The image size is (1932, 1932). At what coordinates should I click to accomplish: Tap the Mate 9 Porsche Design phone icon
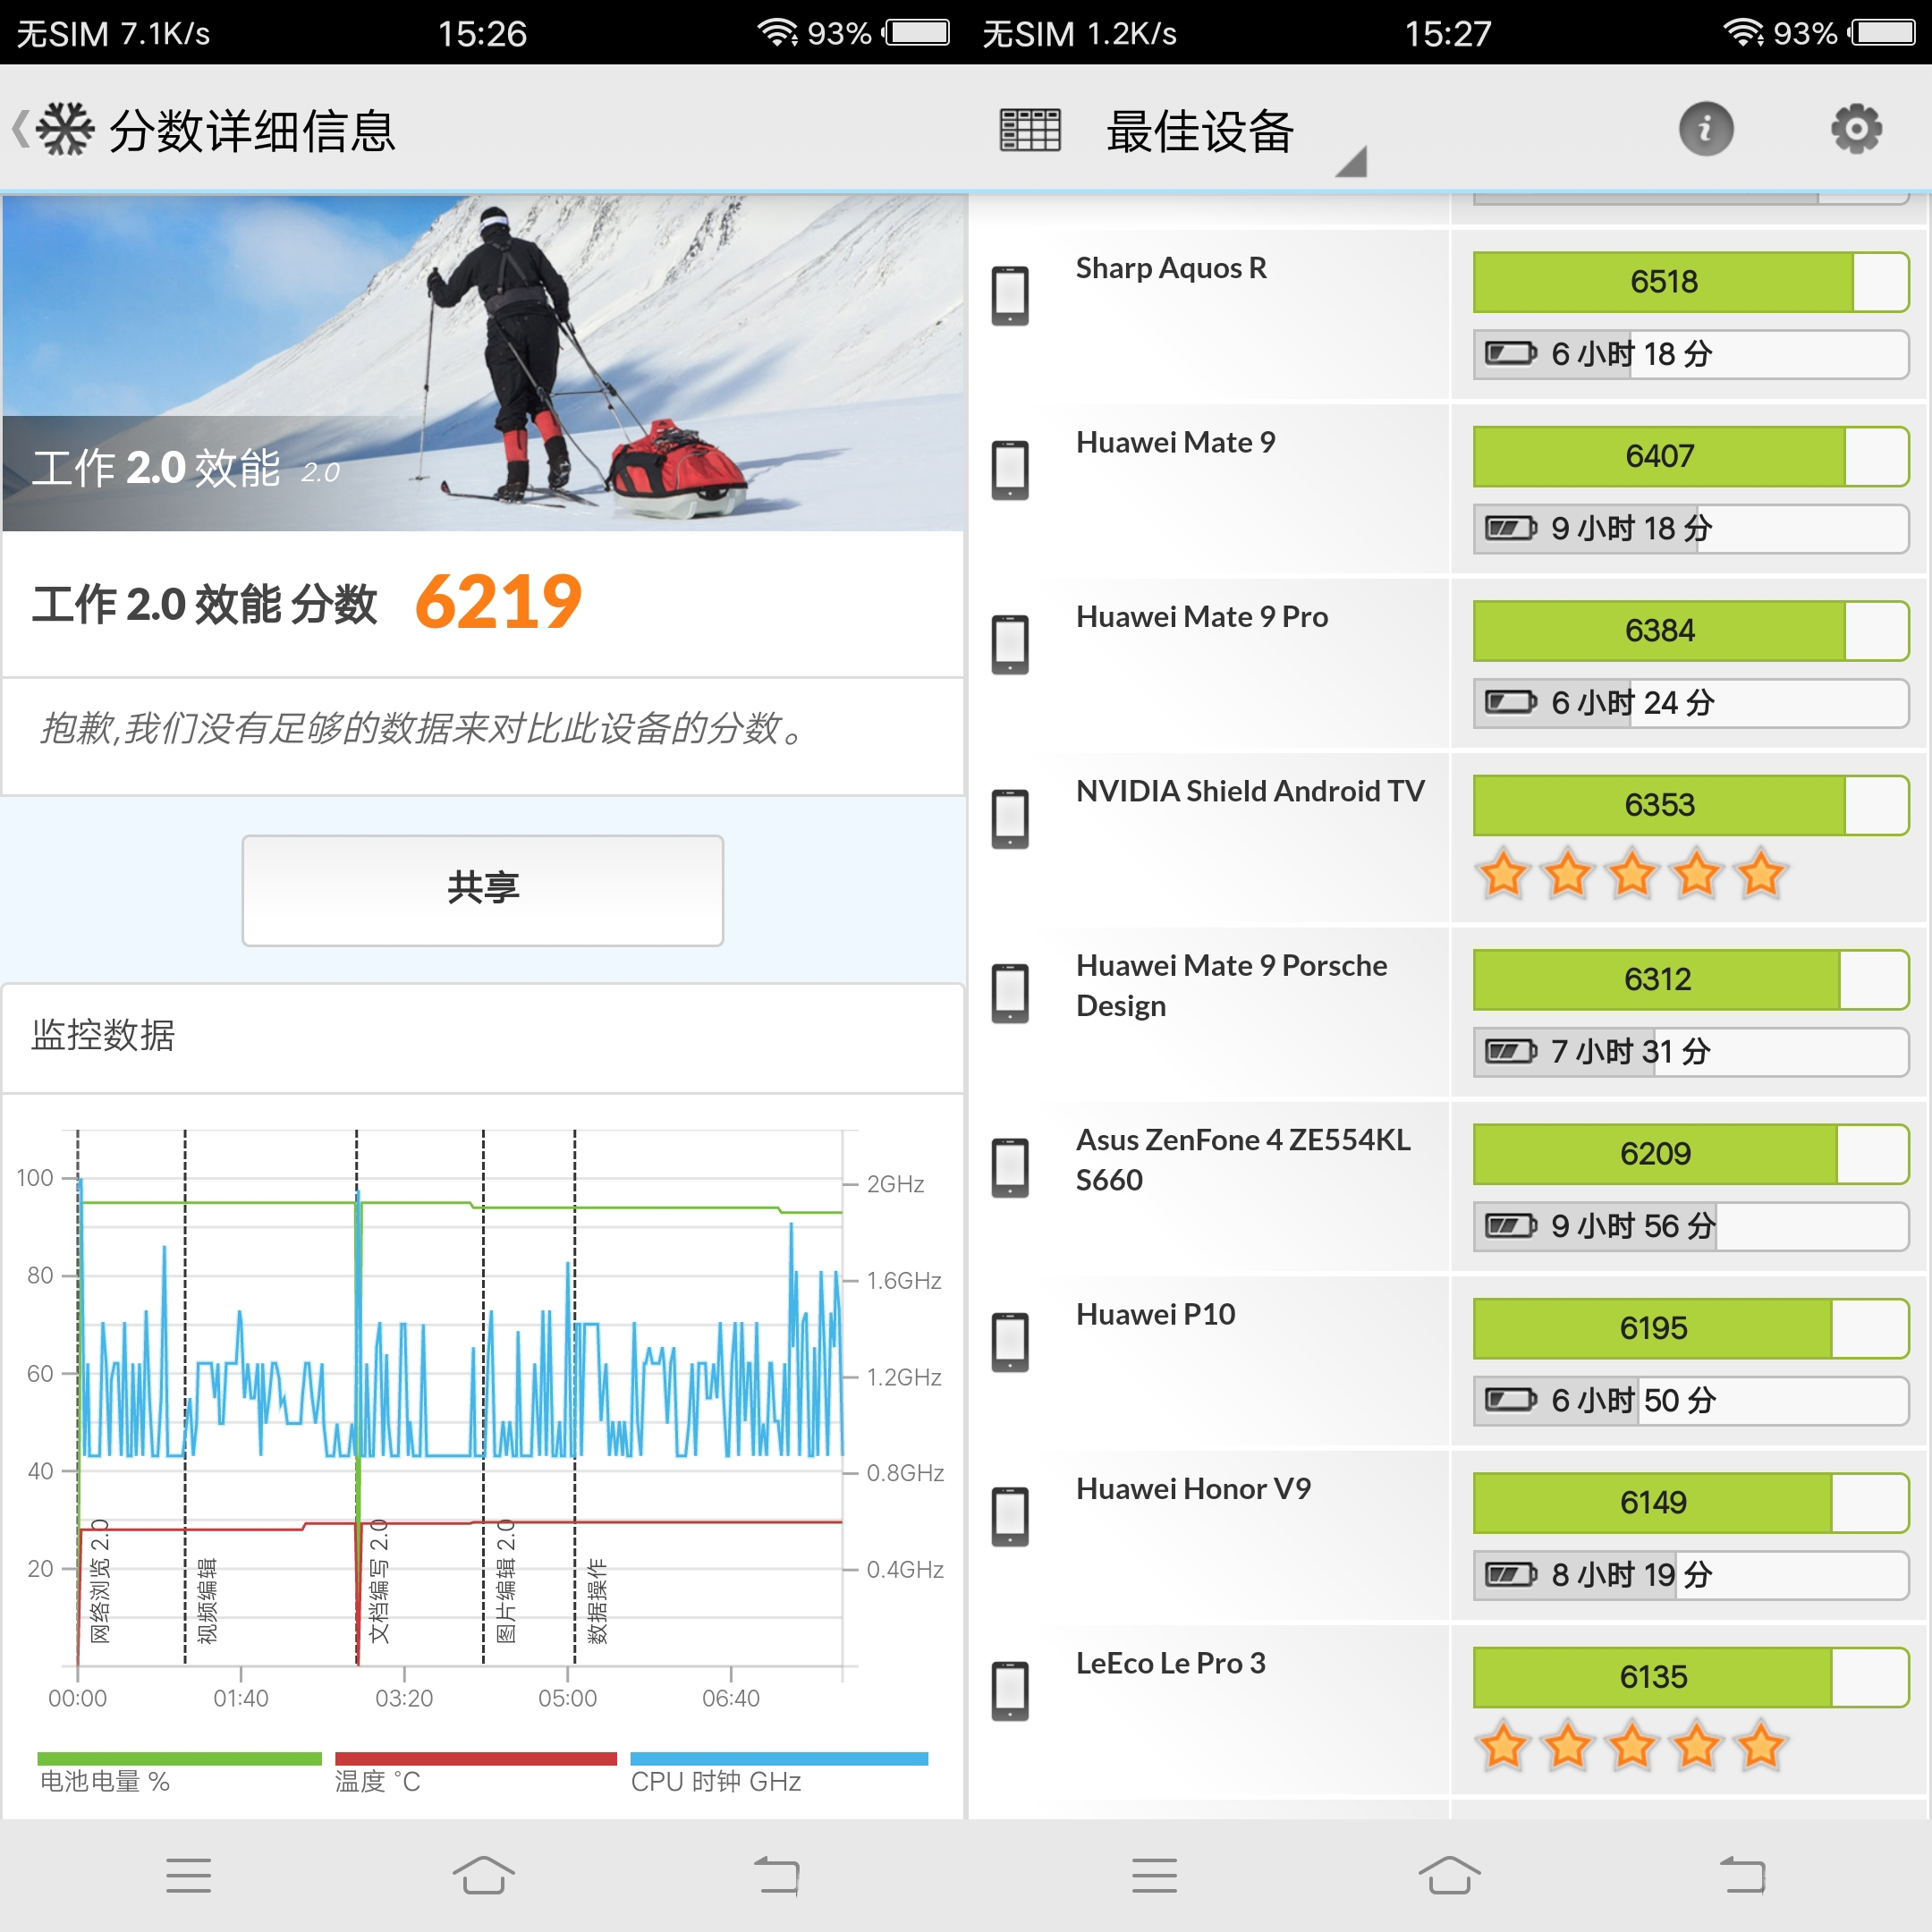coord(1010,993)
